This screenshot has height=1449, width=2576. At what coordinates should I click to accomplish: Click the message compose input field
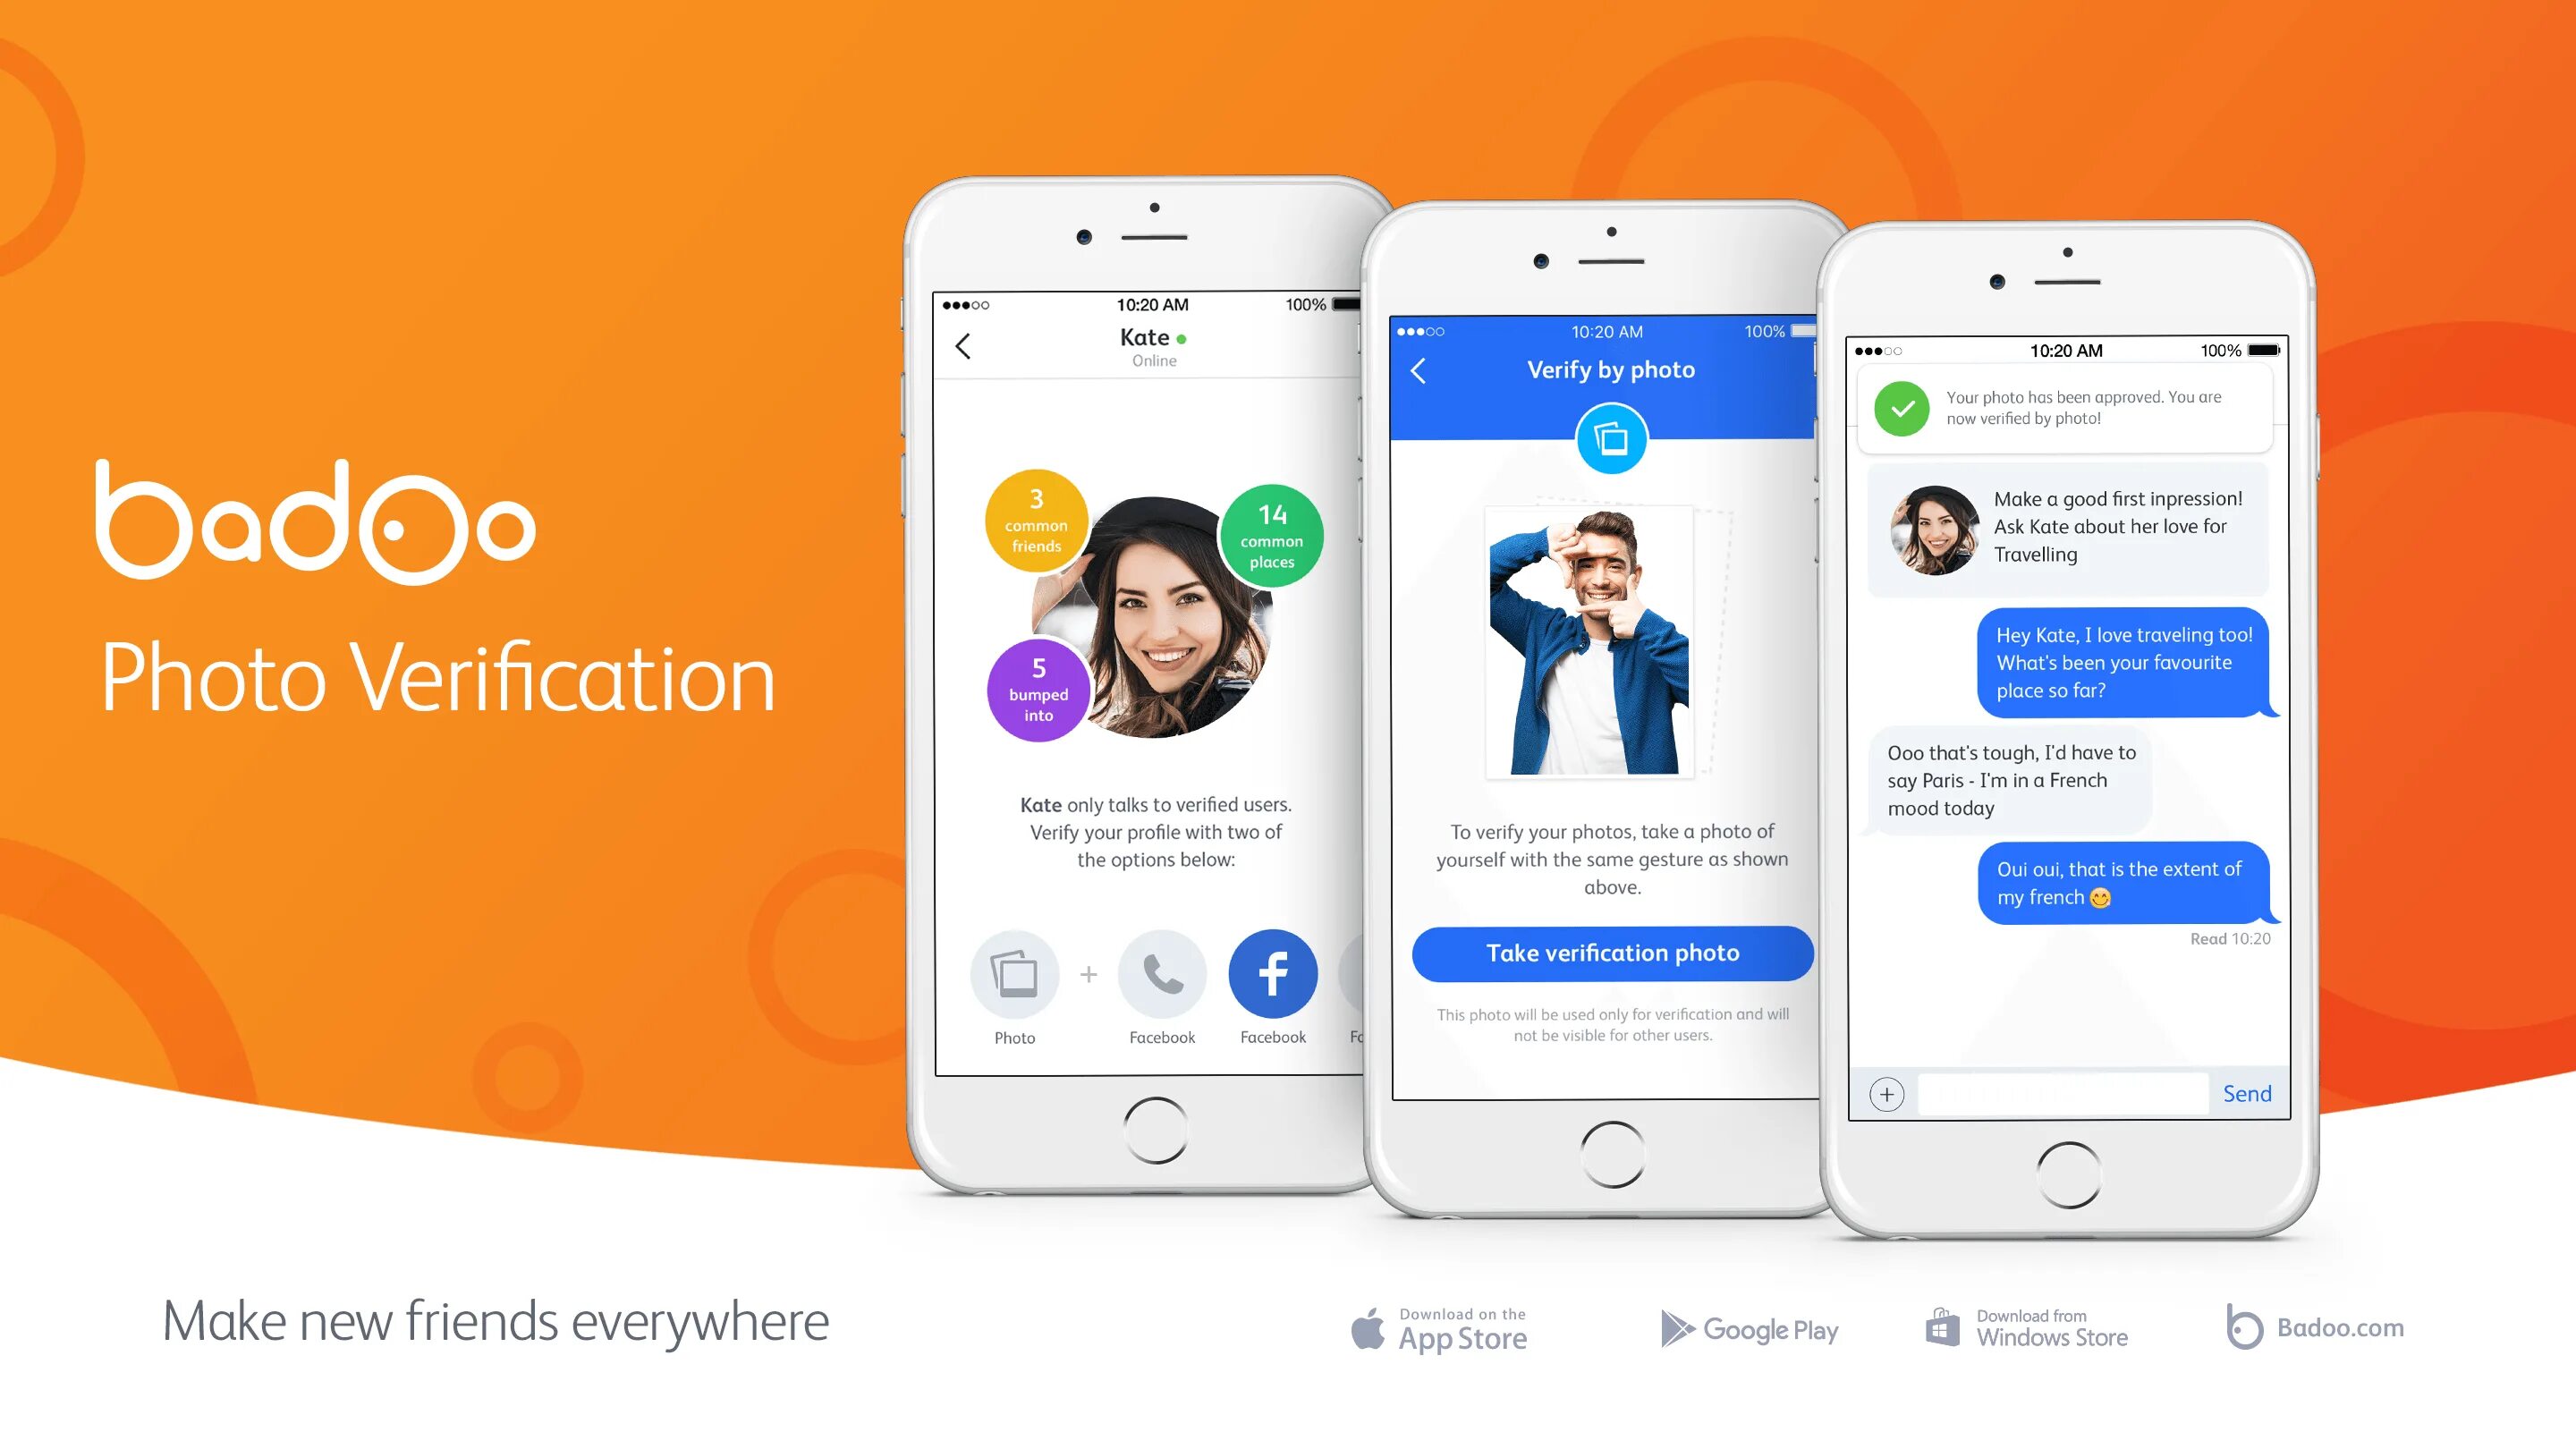2059,1093
